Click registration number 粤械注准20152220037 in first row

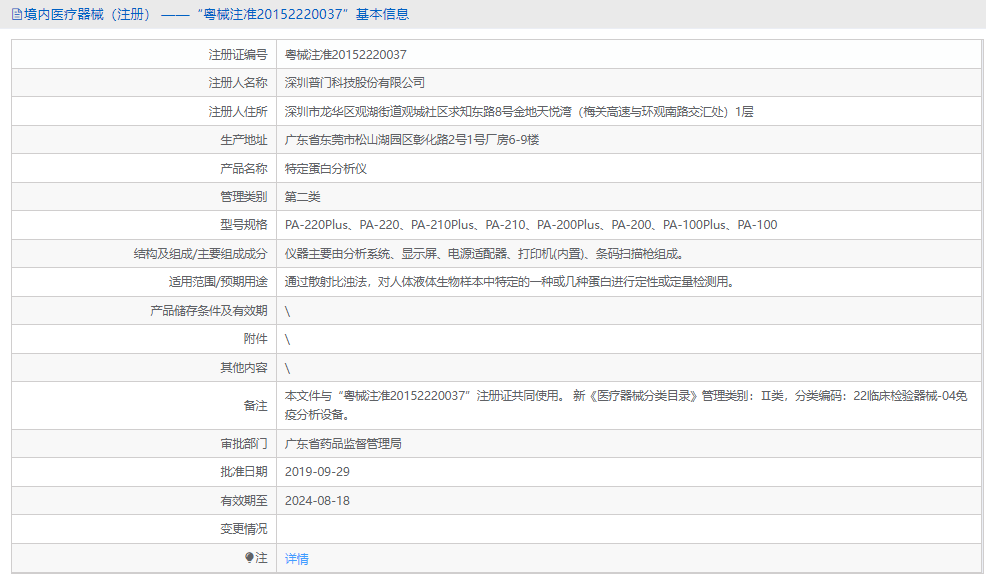(x=346, y=55)
